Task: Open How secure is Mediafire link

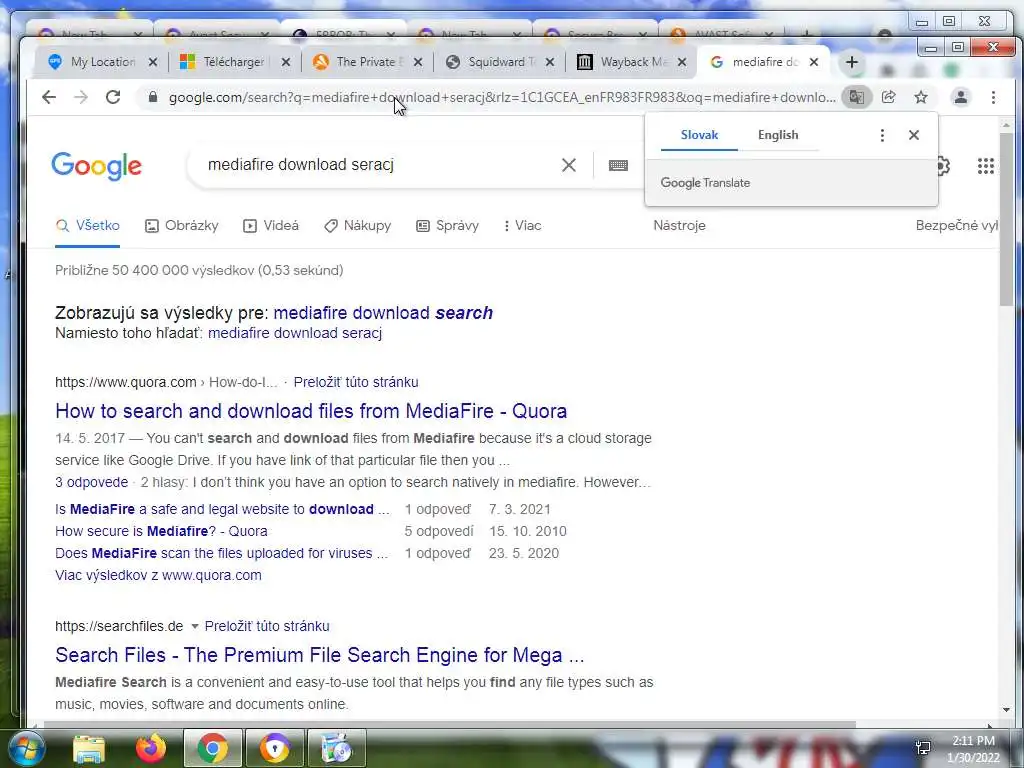Action: 161,532
